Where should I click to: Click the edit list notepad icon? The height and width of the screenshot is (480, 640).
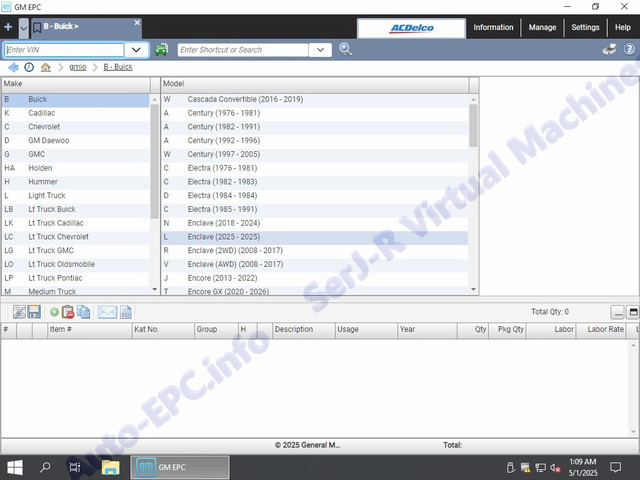click(19, 312)
